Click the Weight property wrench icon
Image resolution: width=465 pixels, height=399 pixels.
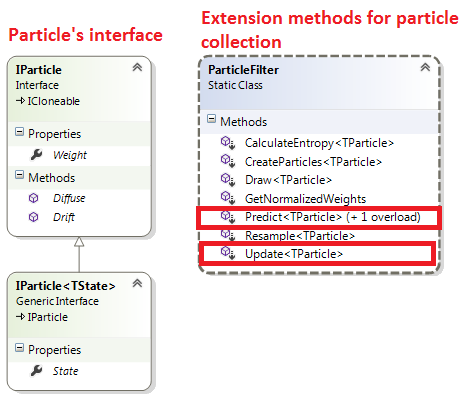click(x=36, y=155)
